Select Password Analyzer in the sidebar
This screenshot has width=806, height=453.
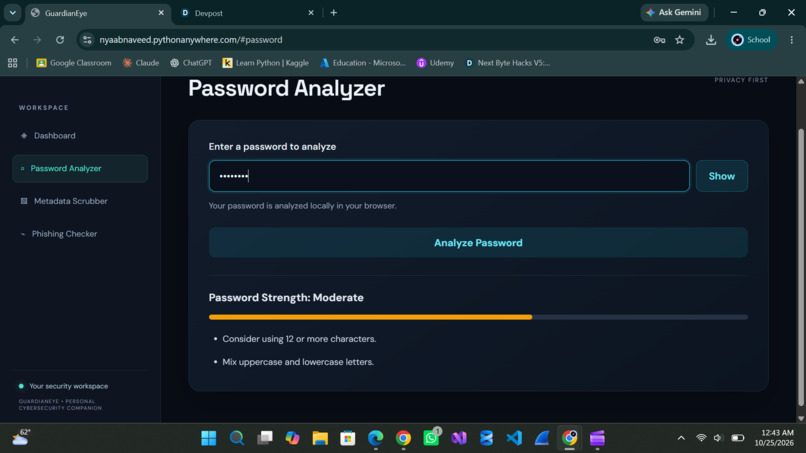click(80, 169)
